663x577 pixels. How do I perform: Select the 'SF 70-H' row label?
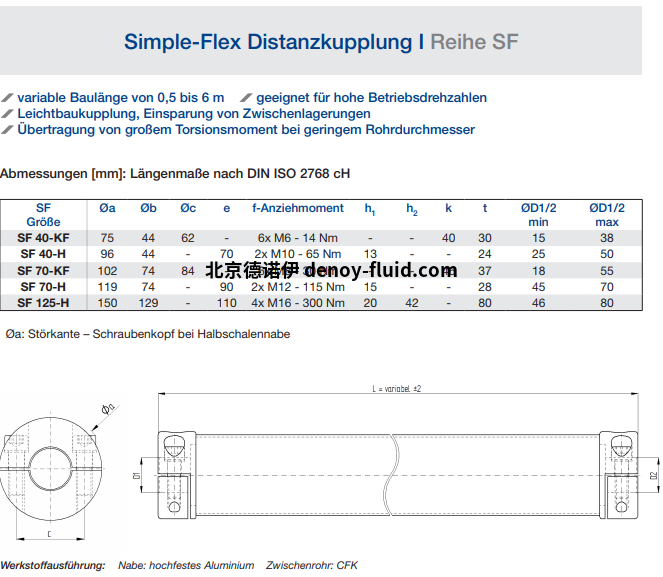click(43, 287)
